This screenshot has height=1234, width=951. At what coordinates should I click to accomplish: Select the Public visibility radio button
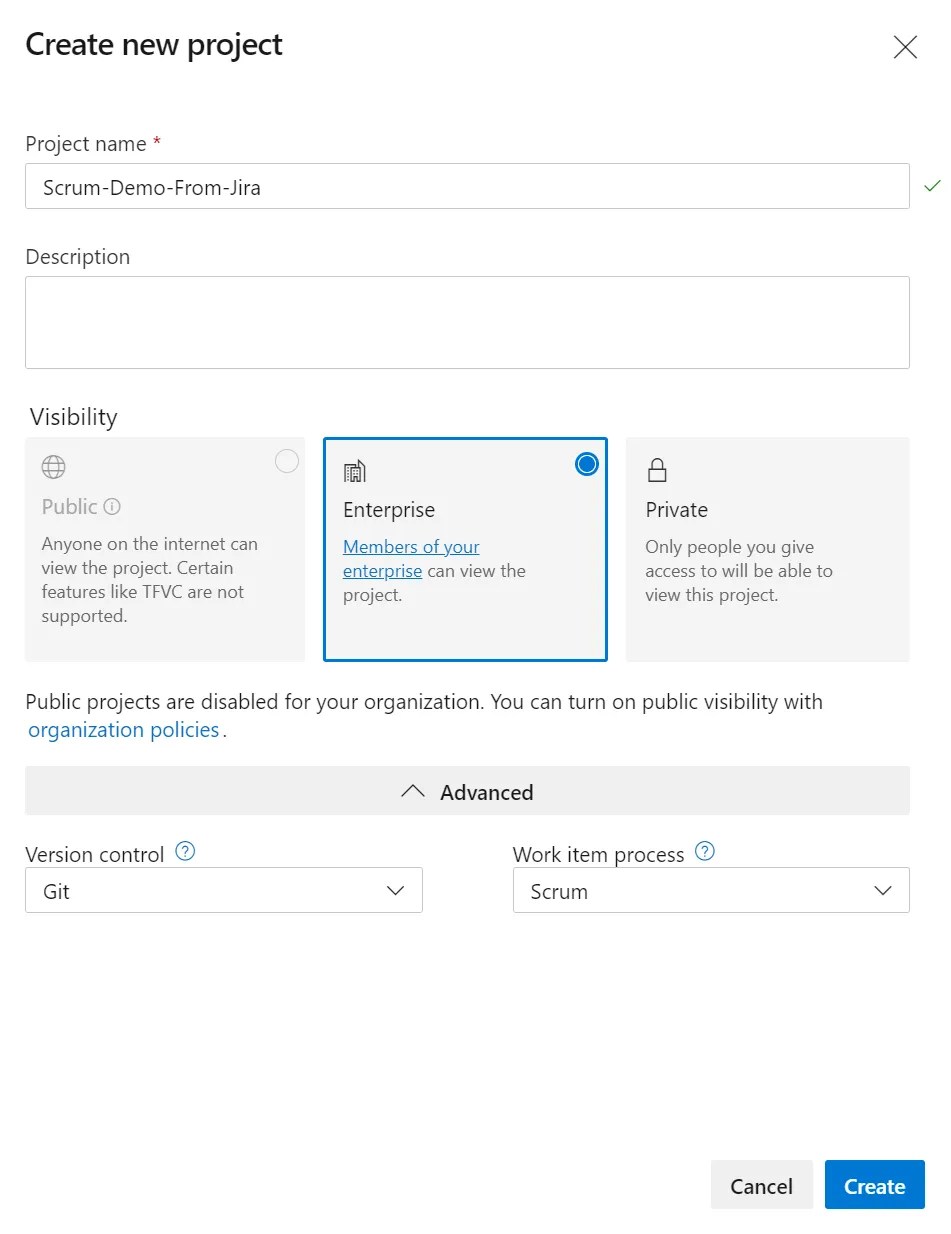pyautogui.click(x=286, y=461)
